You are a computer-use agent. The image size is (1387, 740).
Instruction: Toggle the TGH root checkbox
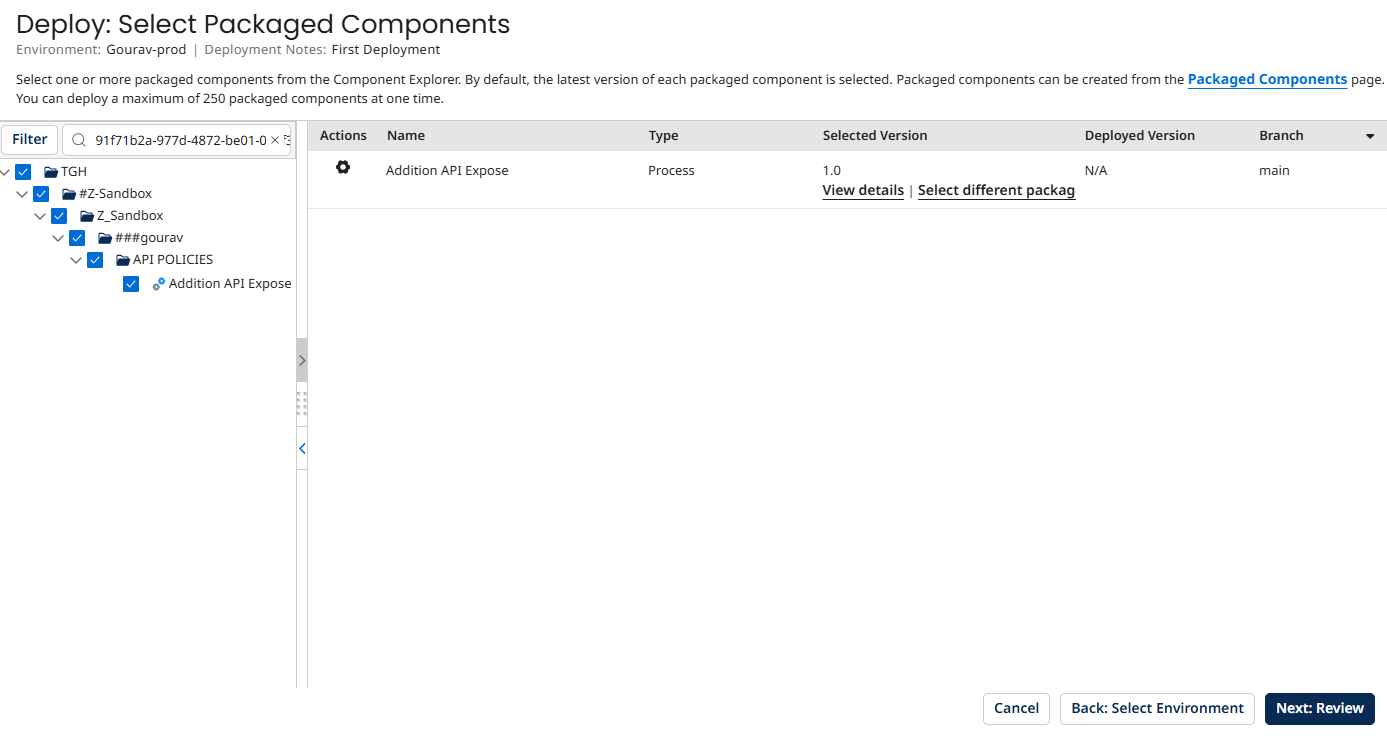pyautogui.click(x=23, y=172)
